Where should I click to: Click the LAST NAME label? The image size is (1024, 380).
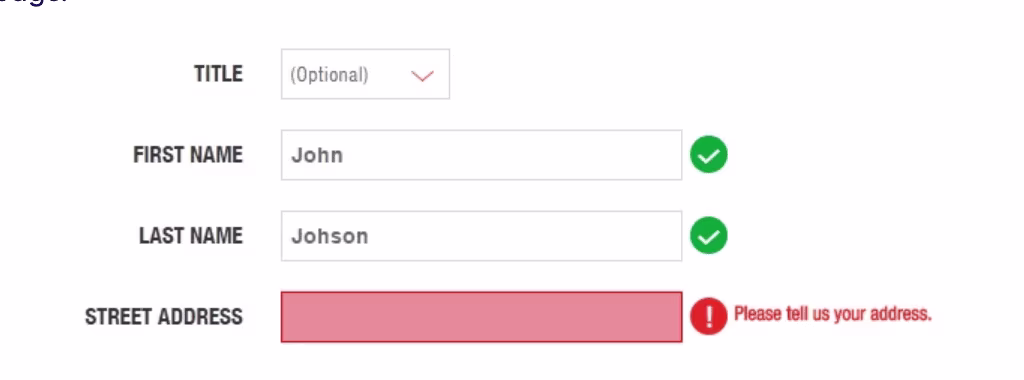(191, 236)
